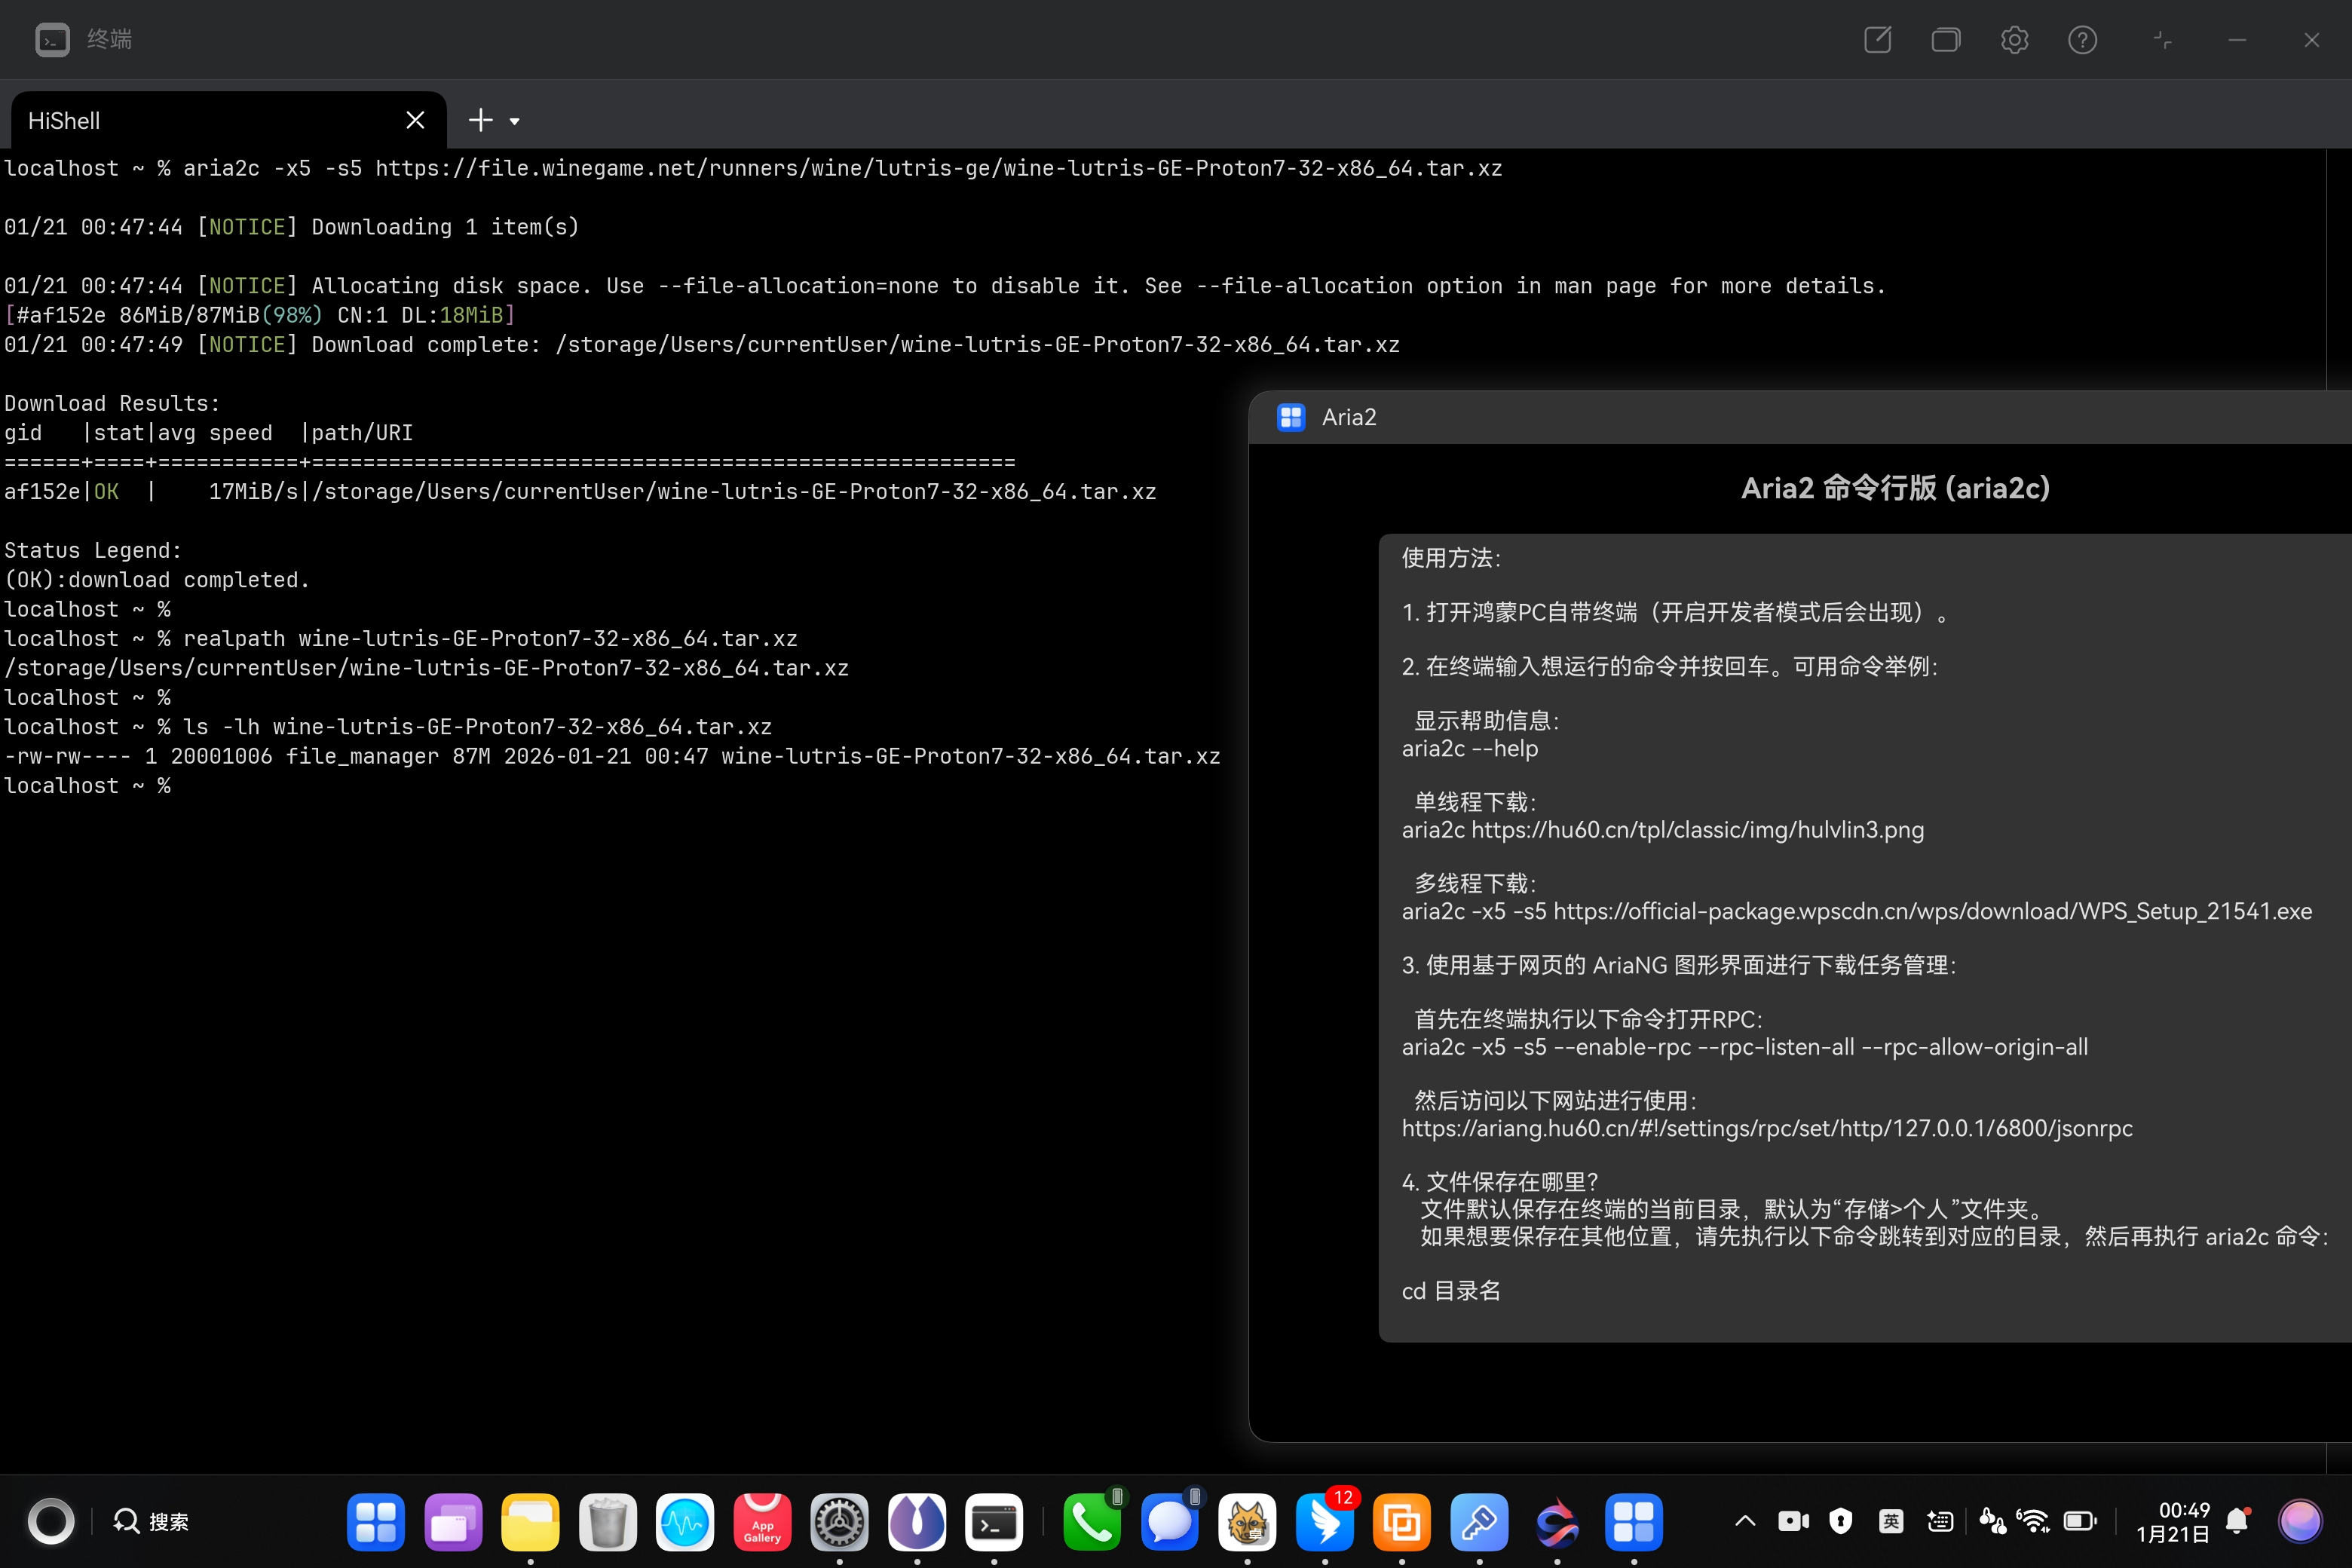Click the 'Download Results:' line in terminal

pyautogui.click(x=112, y=403)
